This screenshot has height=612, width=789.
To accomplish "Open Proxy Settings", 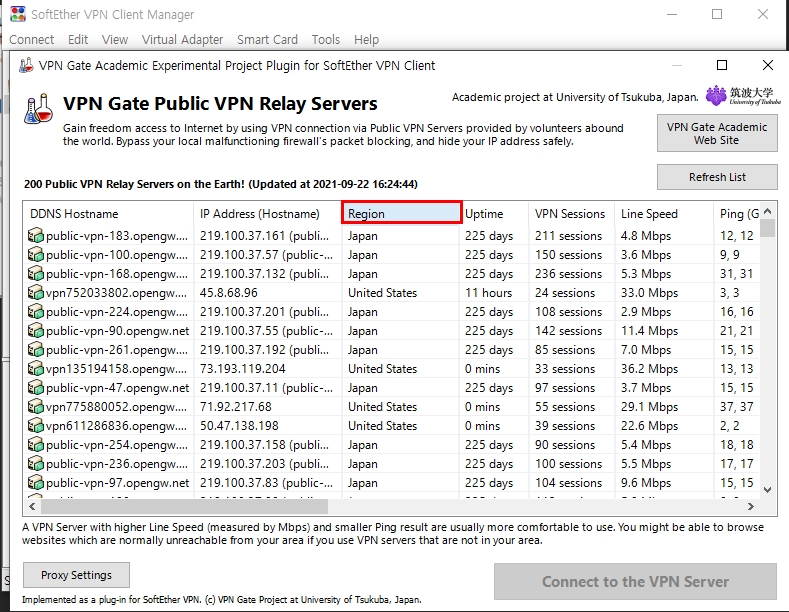I will click(76, 575).
